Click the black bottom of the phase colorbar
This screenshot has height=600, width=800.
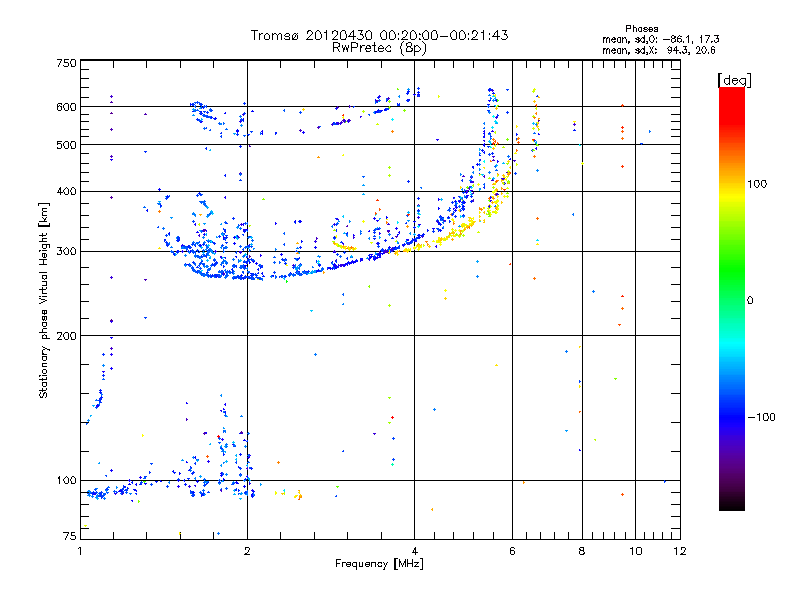[x=732, y=503]
